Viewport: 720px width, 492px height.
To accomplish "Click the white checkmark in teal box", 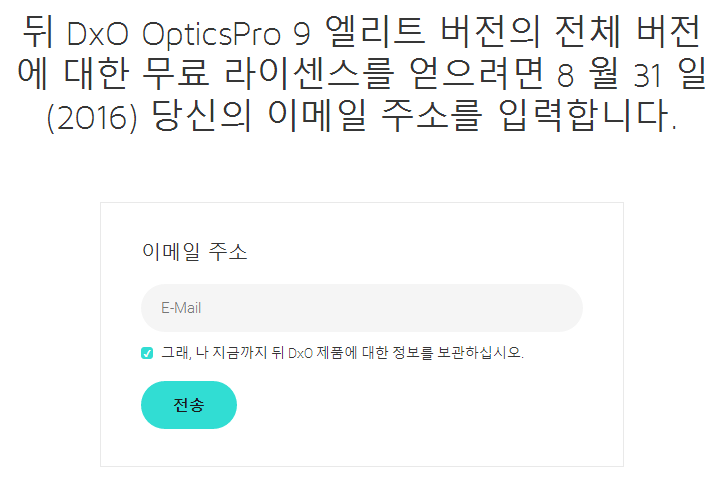I will tap(147, 353).
